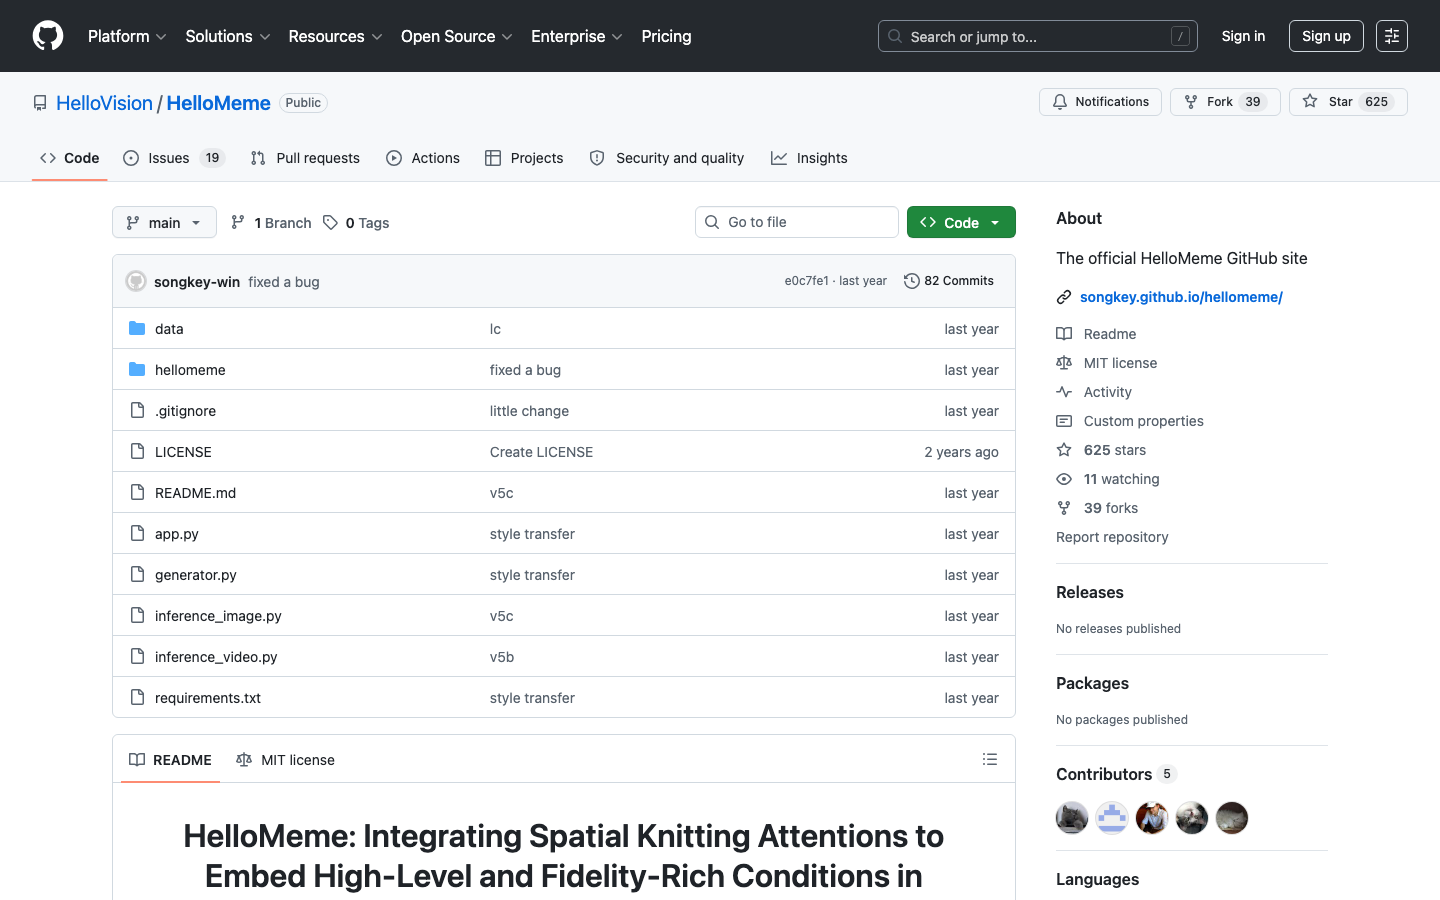Click the Search or jump to field

1038,36
